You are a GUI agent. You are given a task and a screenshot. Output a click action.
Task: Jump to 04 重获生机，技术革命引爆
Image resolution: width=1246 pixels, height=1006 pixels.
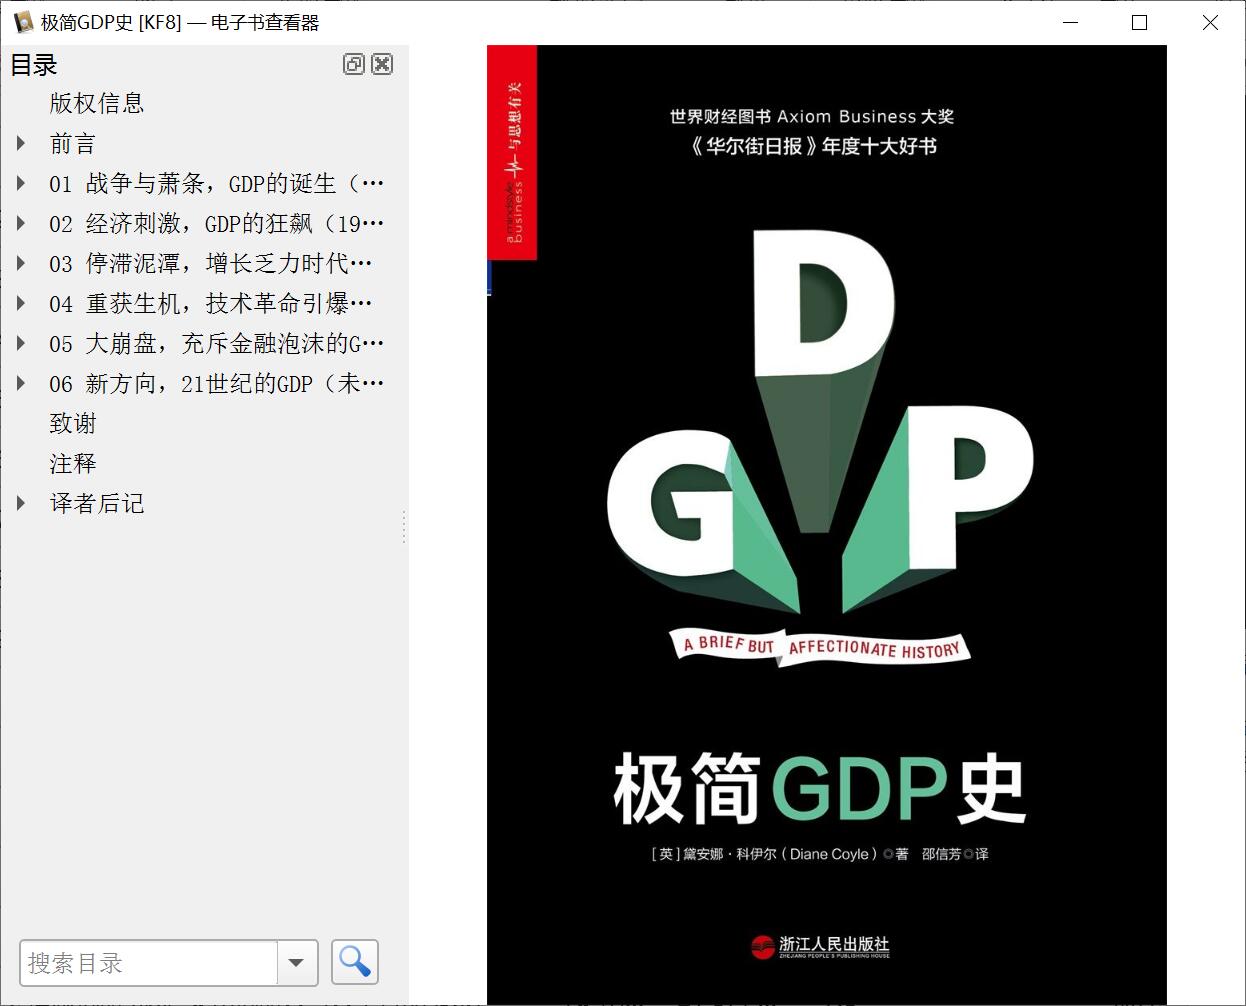[211, 303]
